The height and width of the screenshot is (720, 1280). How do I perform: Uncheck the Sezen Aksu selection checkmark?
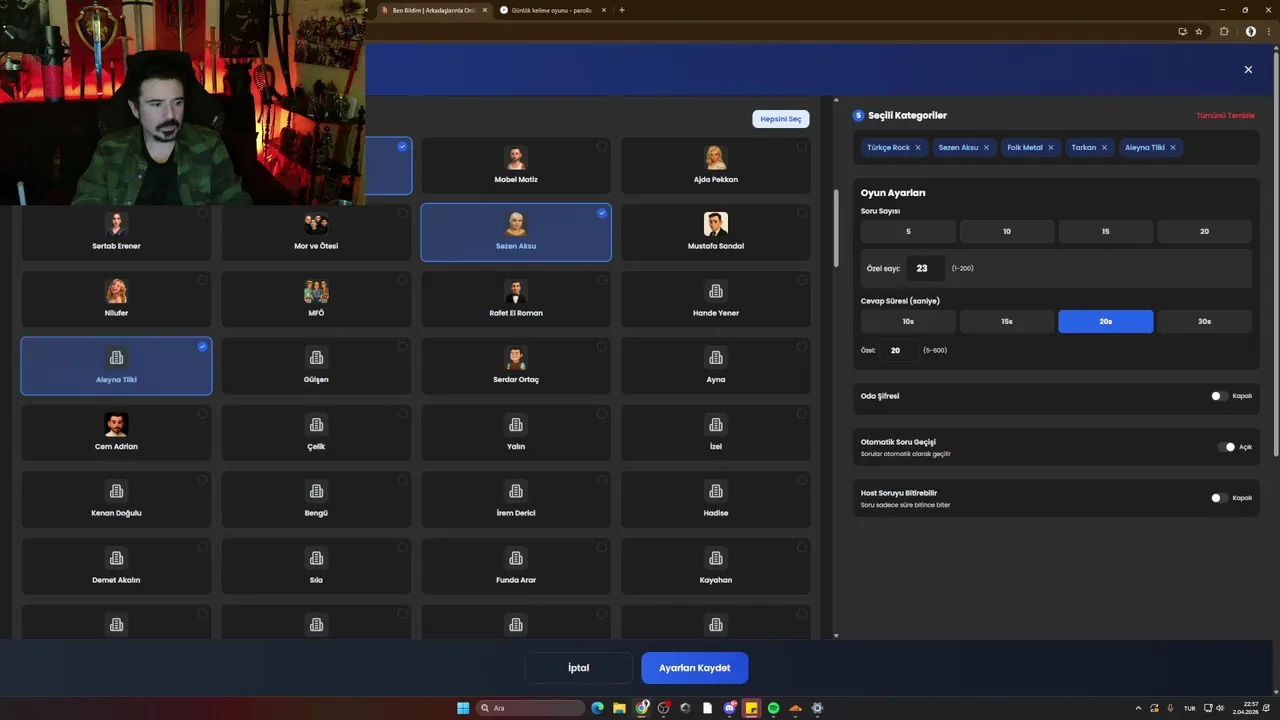pyautogui.click(x=601, y=213)
